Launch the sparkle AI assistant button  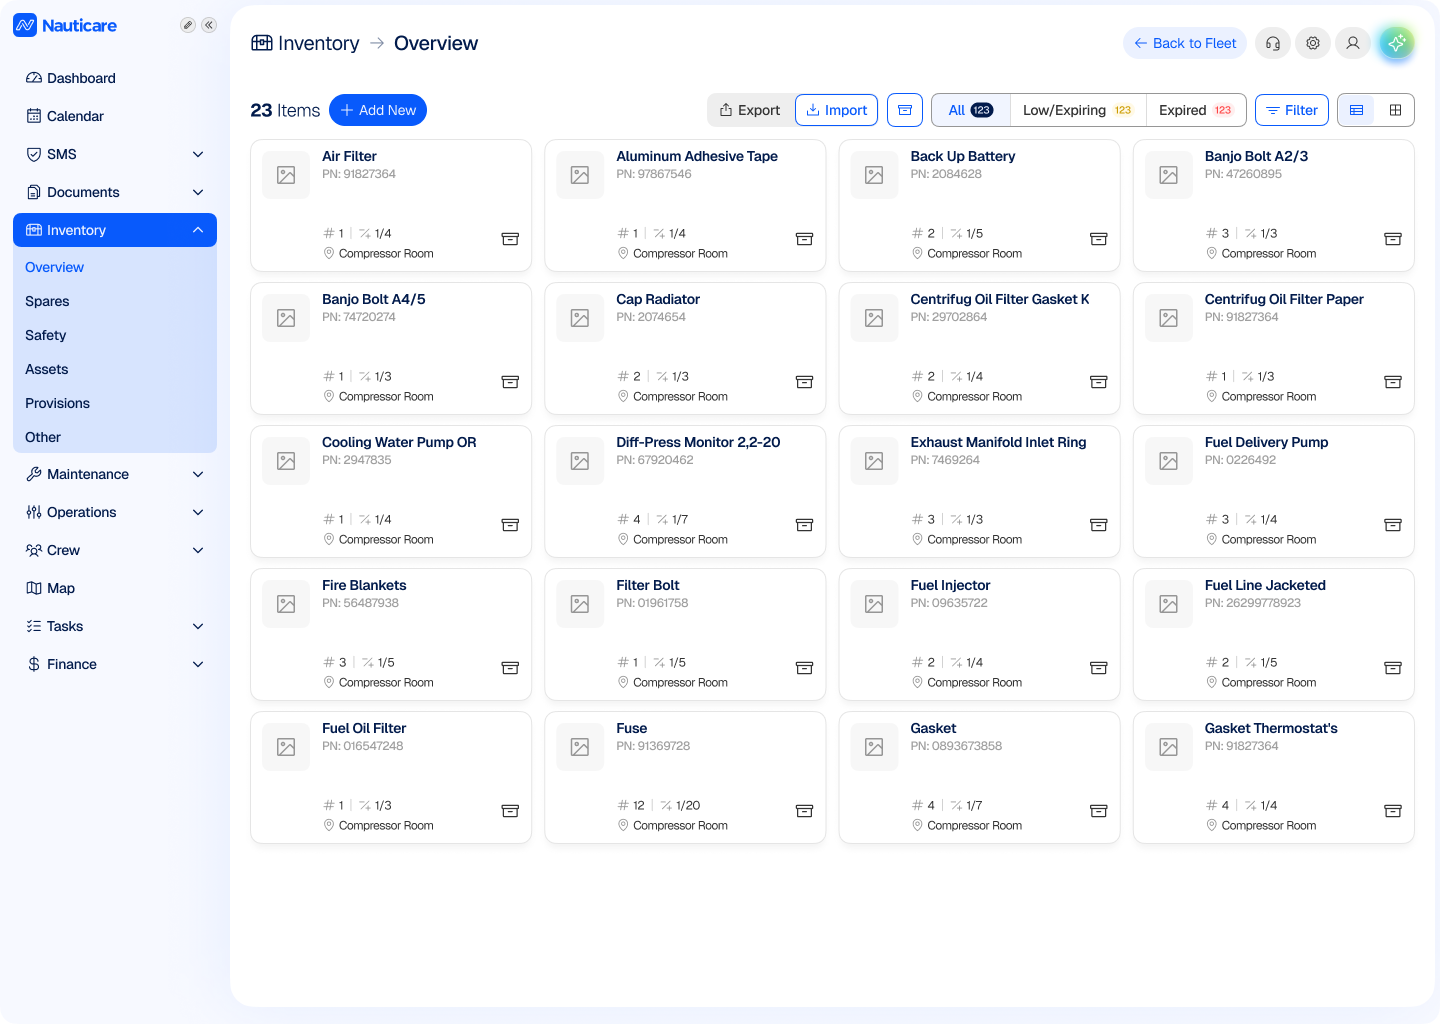pos(1397,43)
